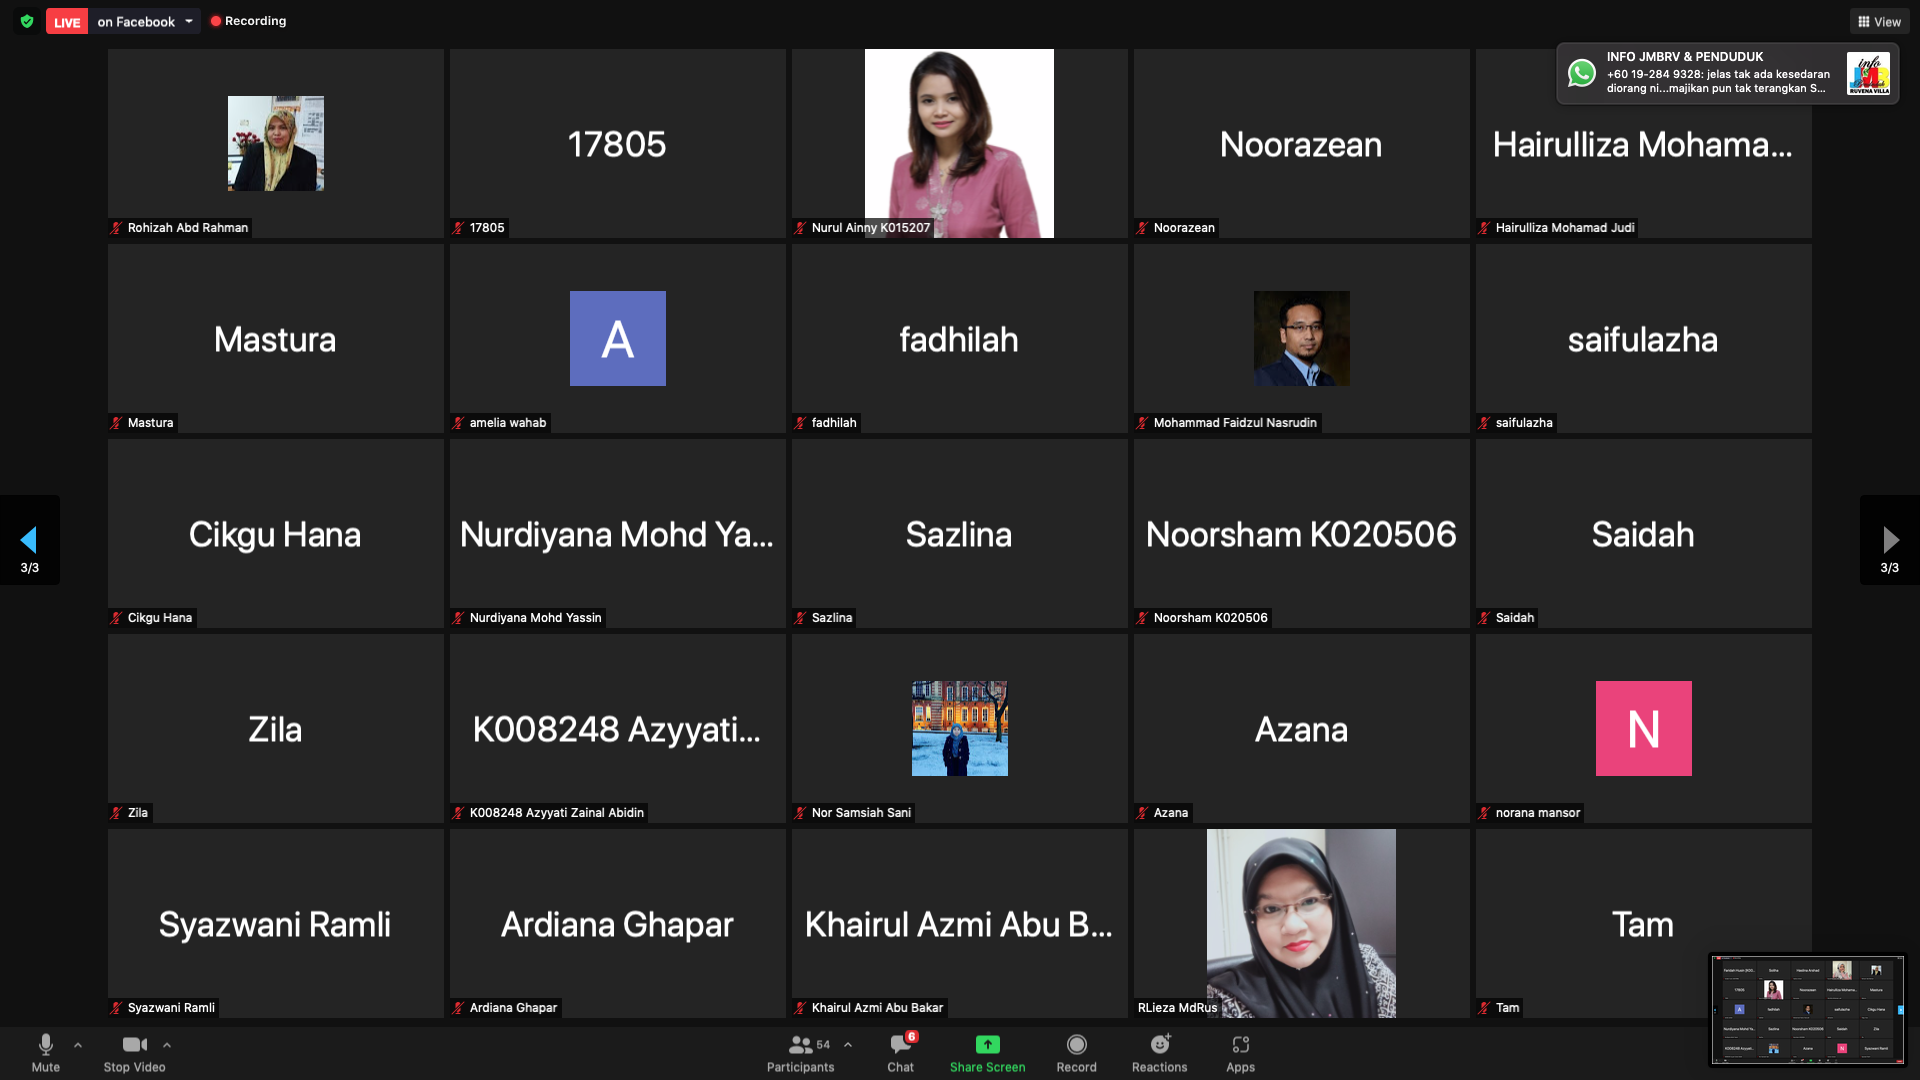Click the Noorsham K020506 participant tile
The height and width of the screenshot is (1080, 1920).
point(1302,533)
